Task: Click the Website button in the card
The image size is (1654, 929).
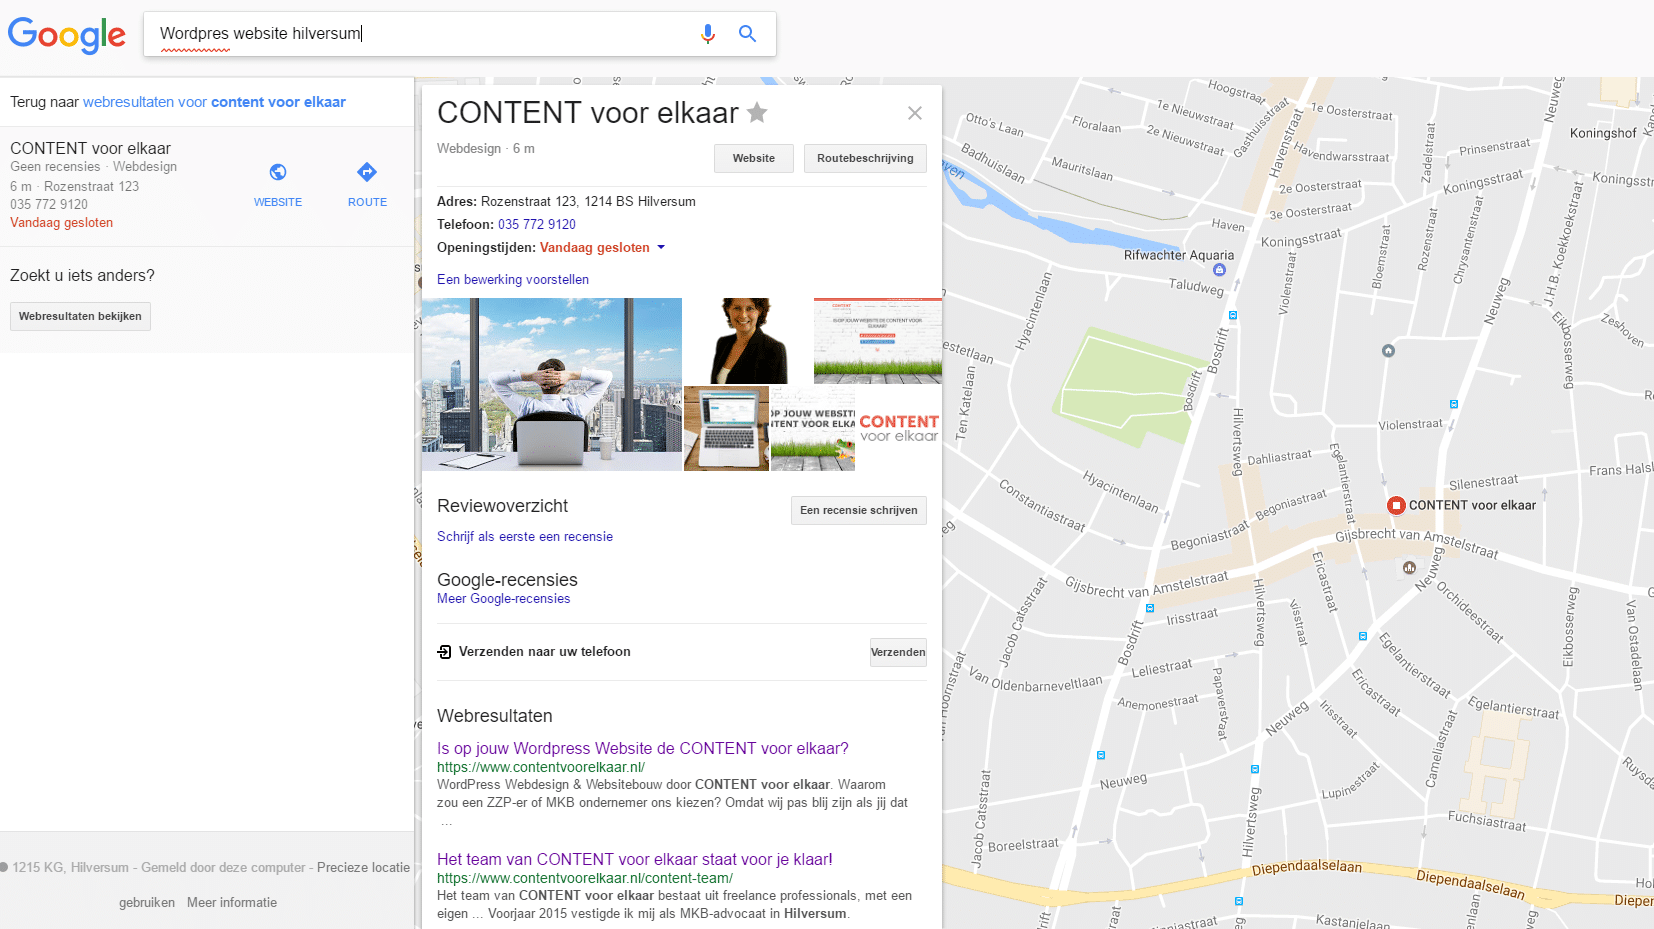Action: coord(754,158)
